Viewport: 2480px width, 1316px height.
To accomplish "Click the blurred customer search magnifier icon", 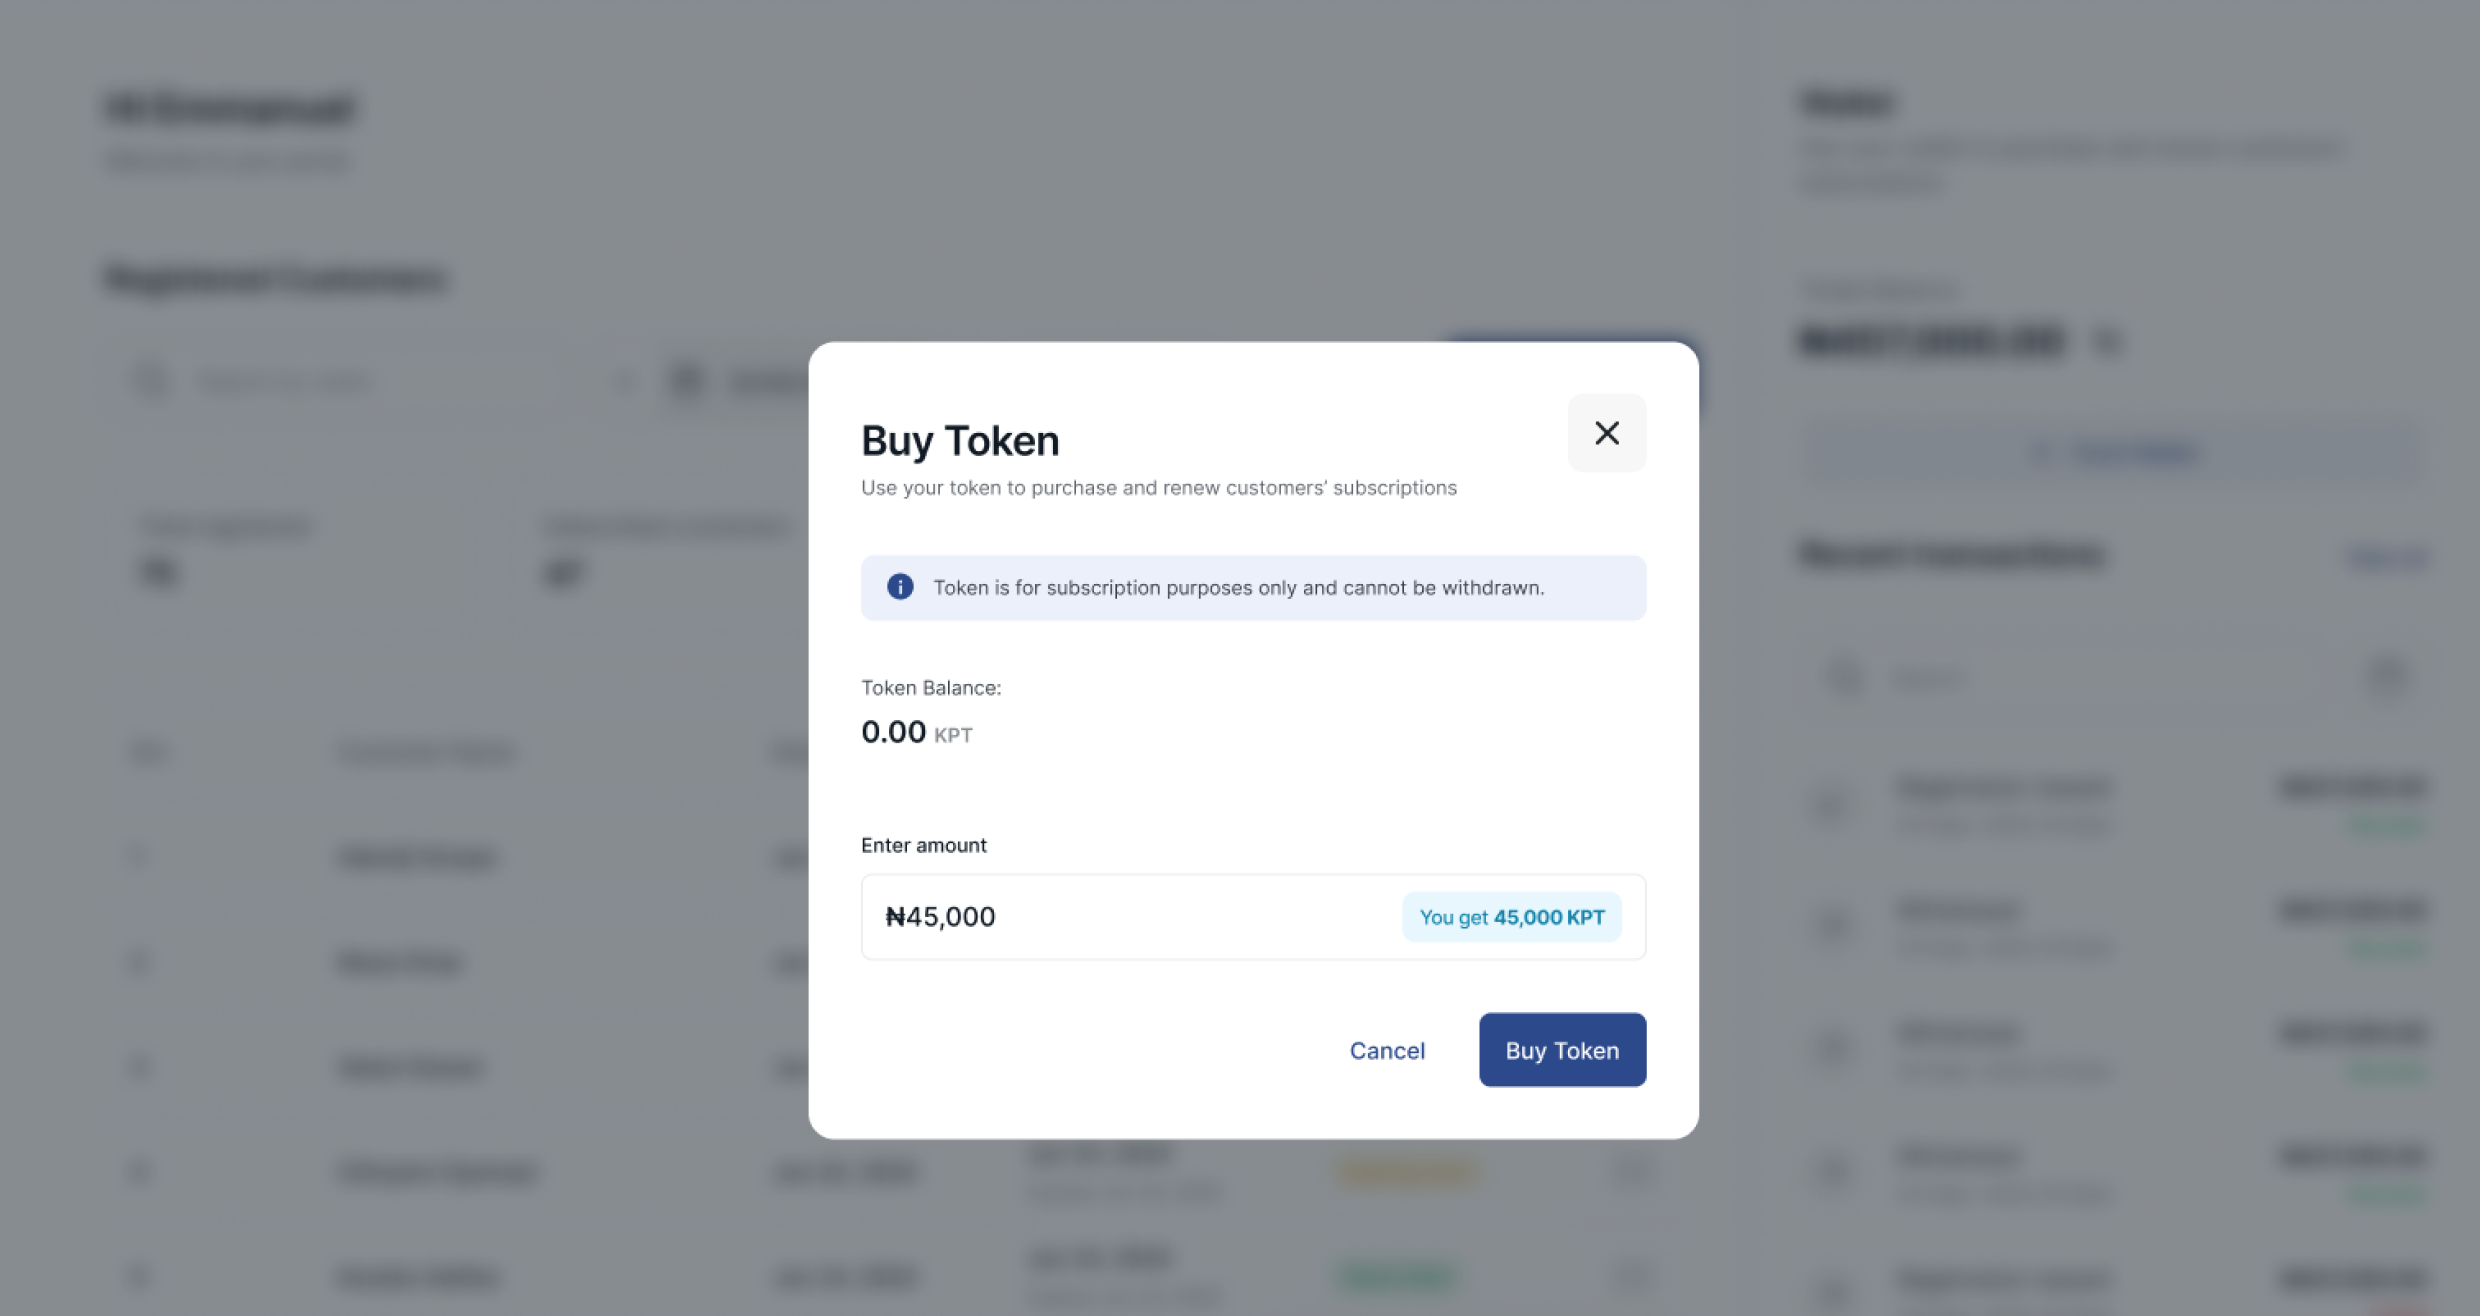I will coord(152,381).
